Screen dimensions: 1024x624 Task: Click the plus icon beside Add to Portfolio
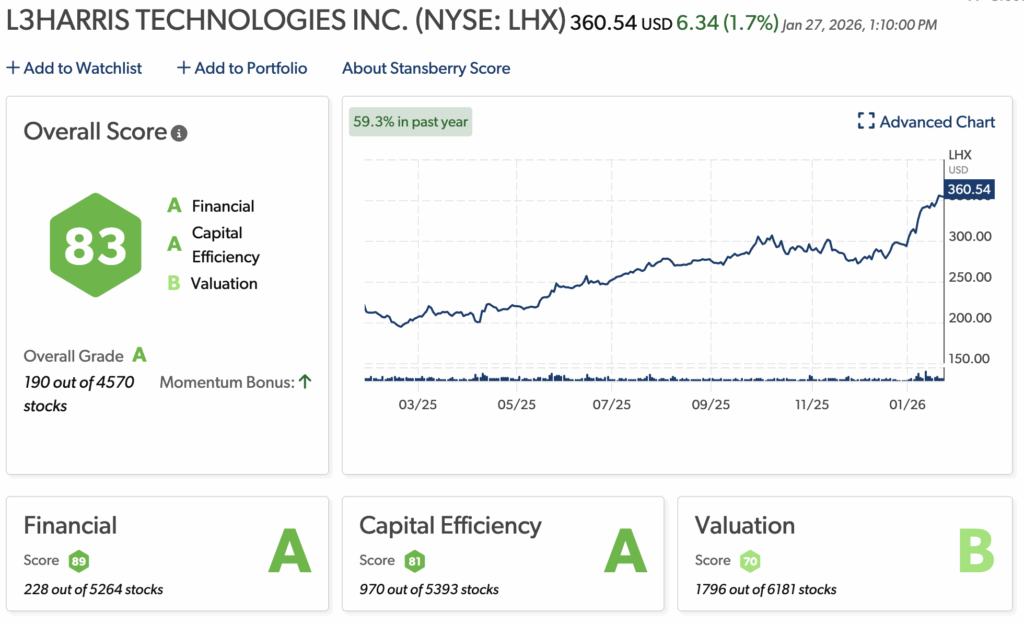click(183, 68)
